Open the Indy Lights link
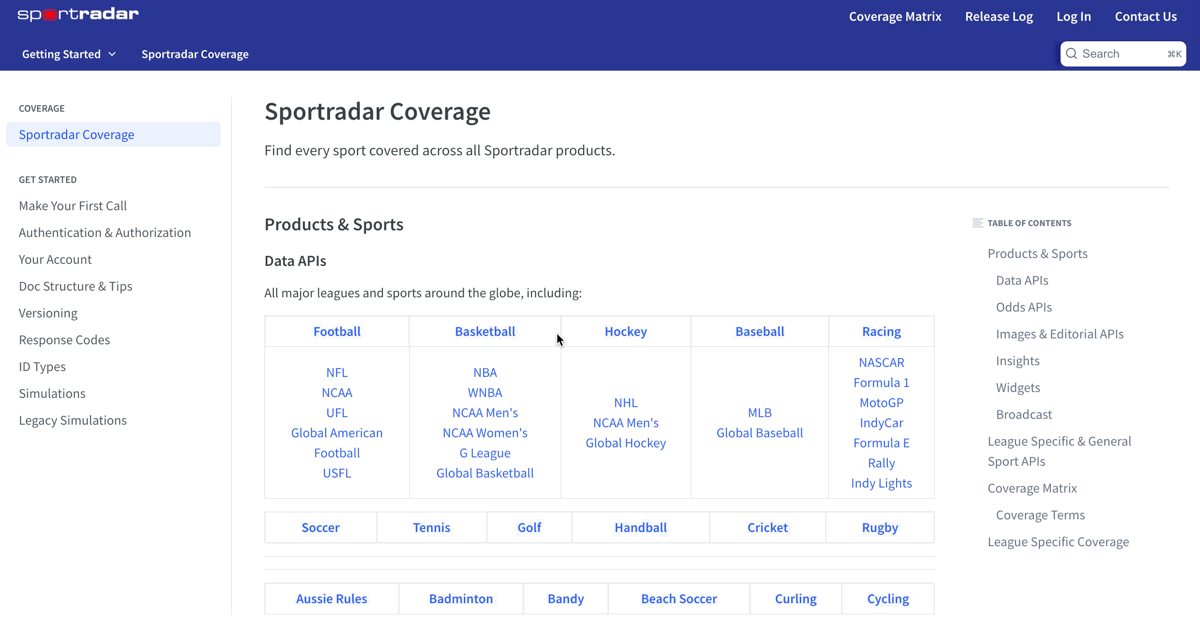1200x624 pixels. (x=881, y=483)
